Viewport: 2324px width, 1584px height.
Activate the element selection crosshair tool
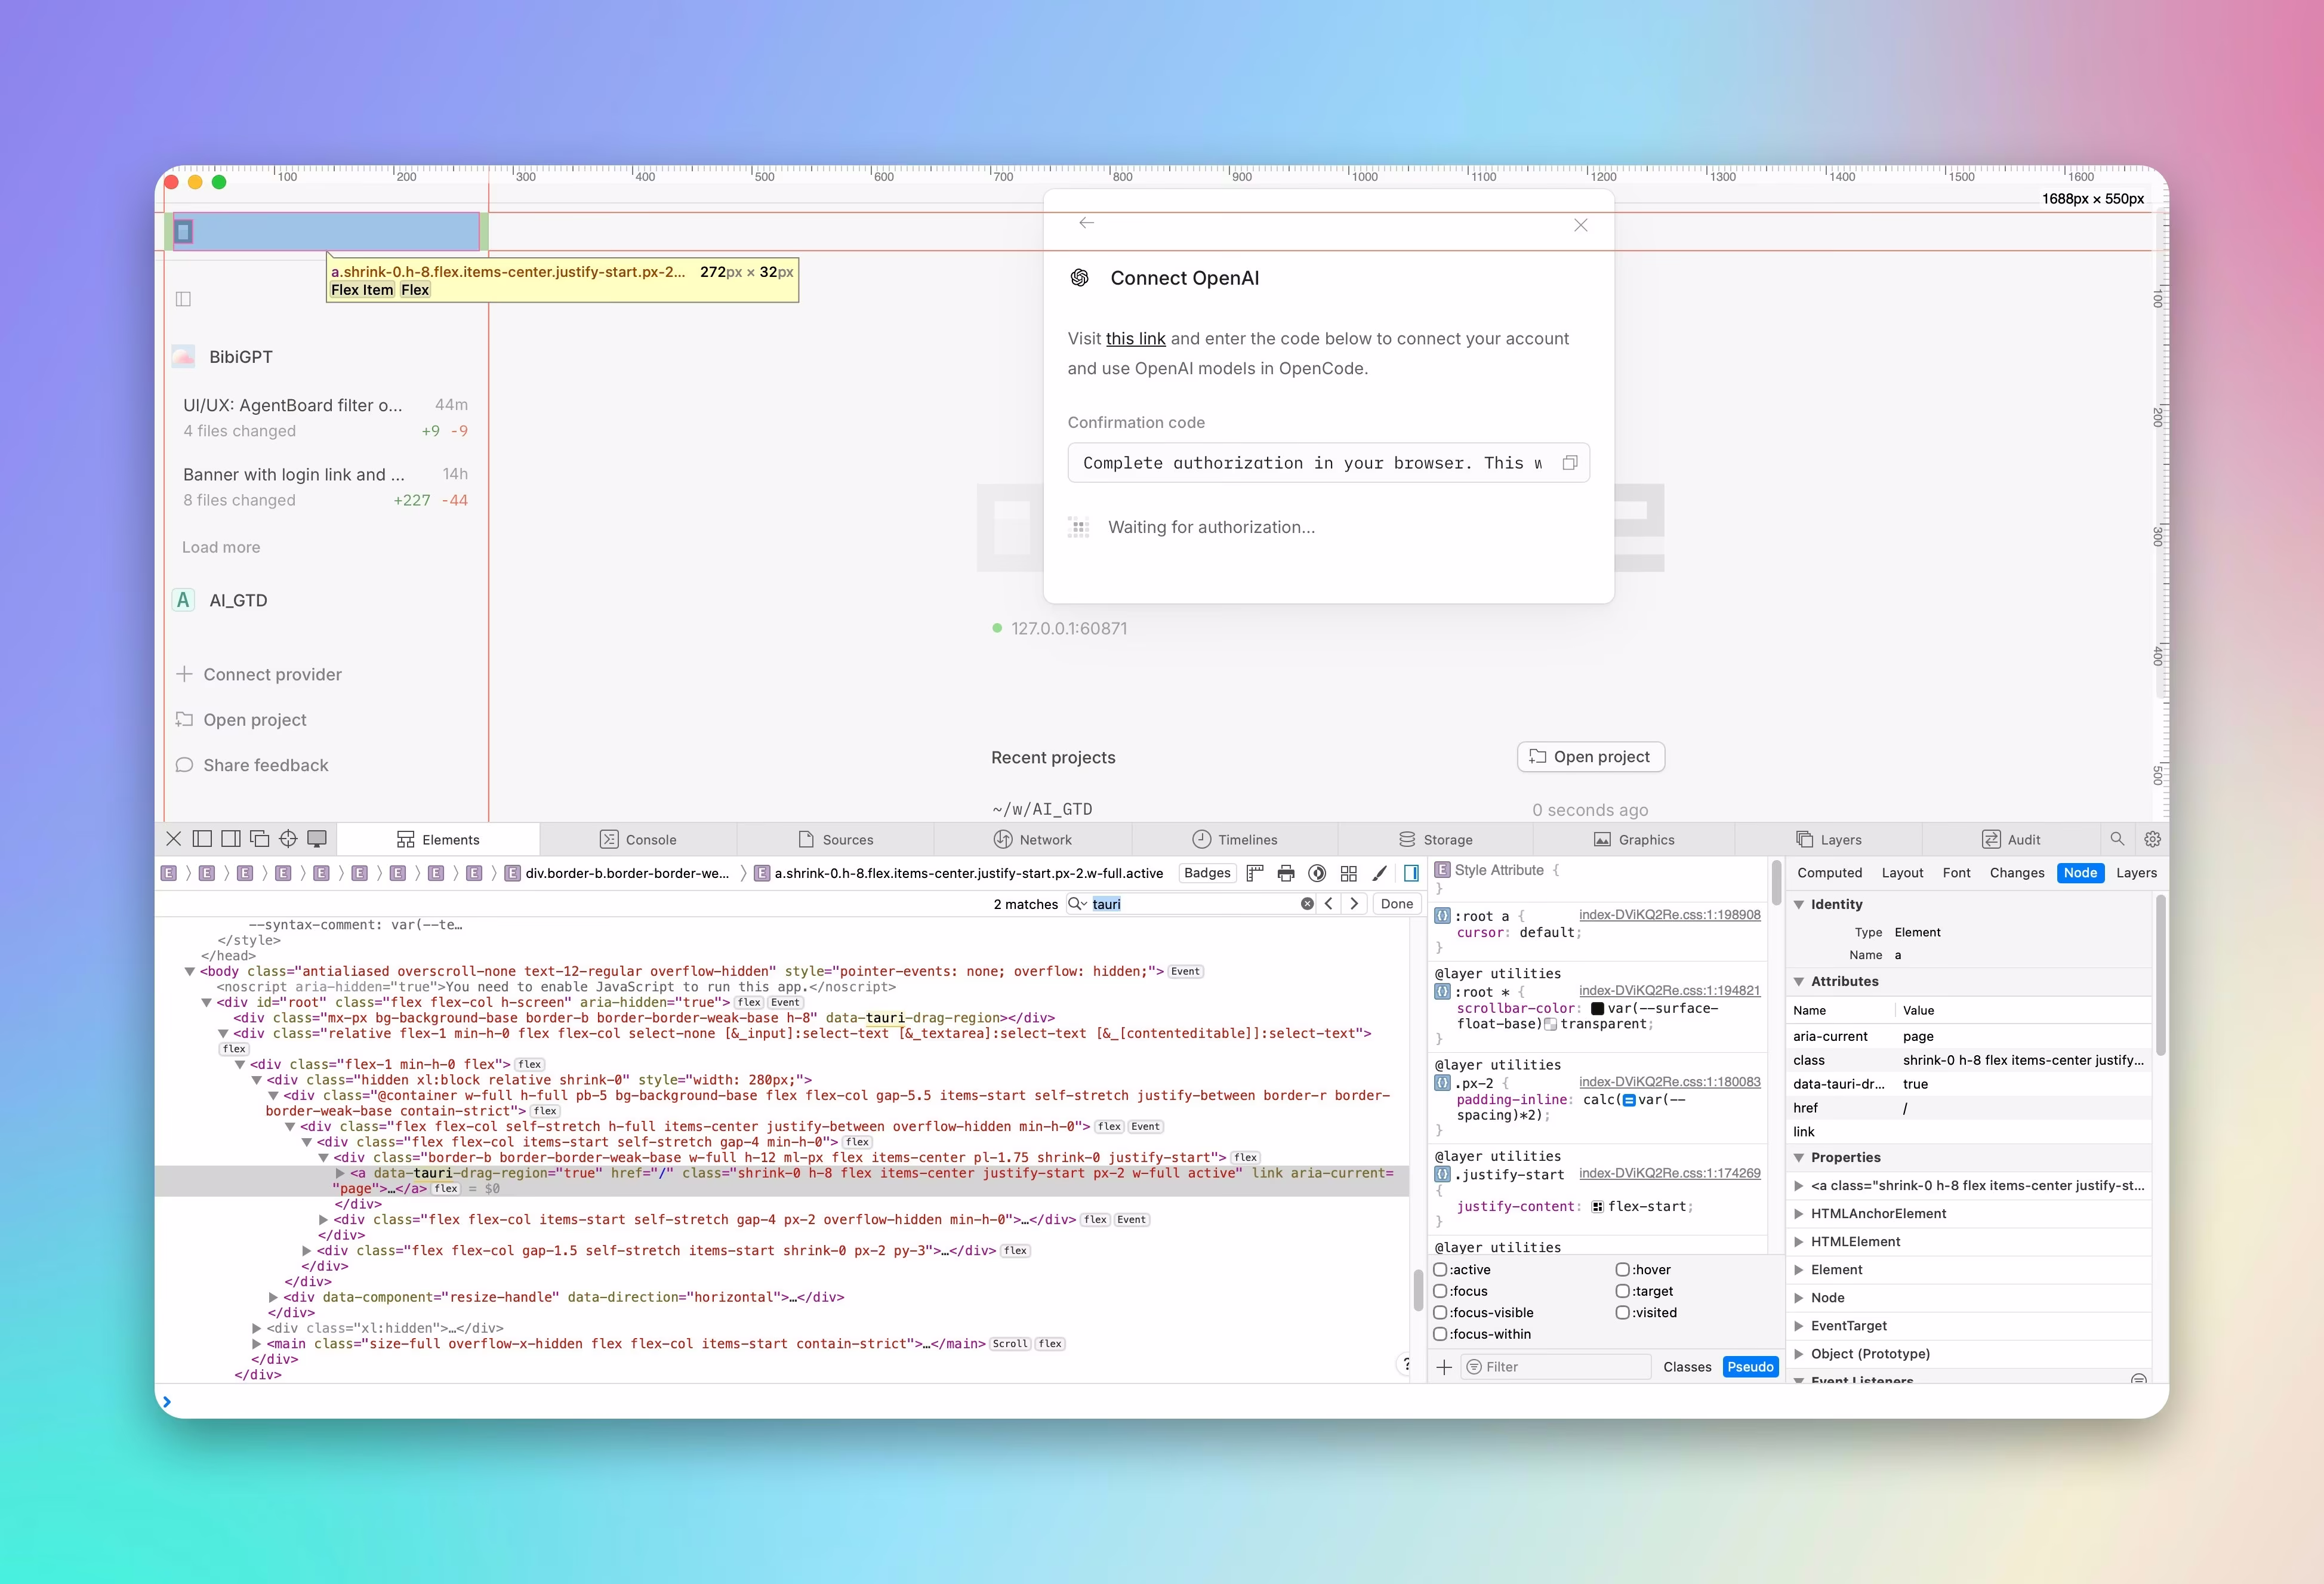(x=289, y=839)
